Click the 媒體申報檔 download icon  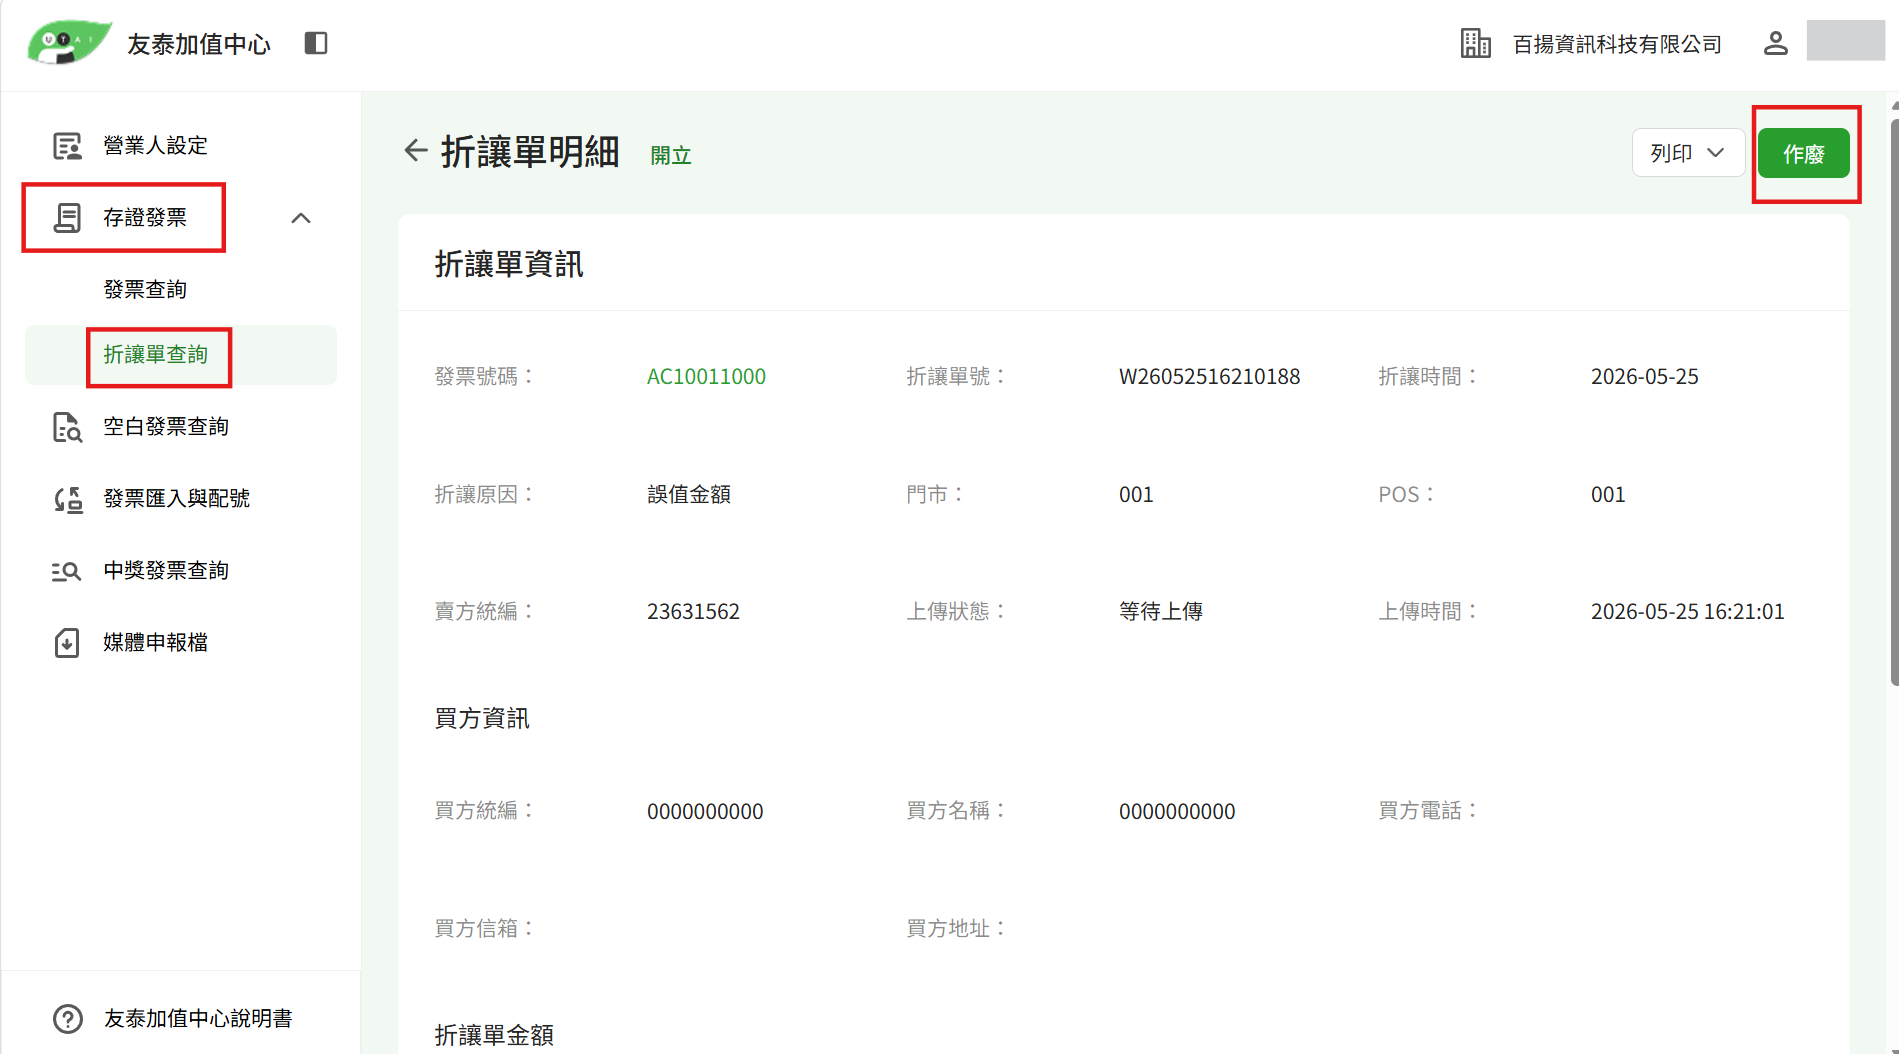point(67,642)
